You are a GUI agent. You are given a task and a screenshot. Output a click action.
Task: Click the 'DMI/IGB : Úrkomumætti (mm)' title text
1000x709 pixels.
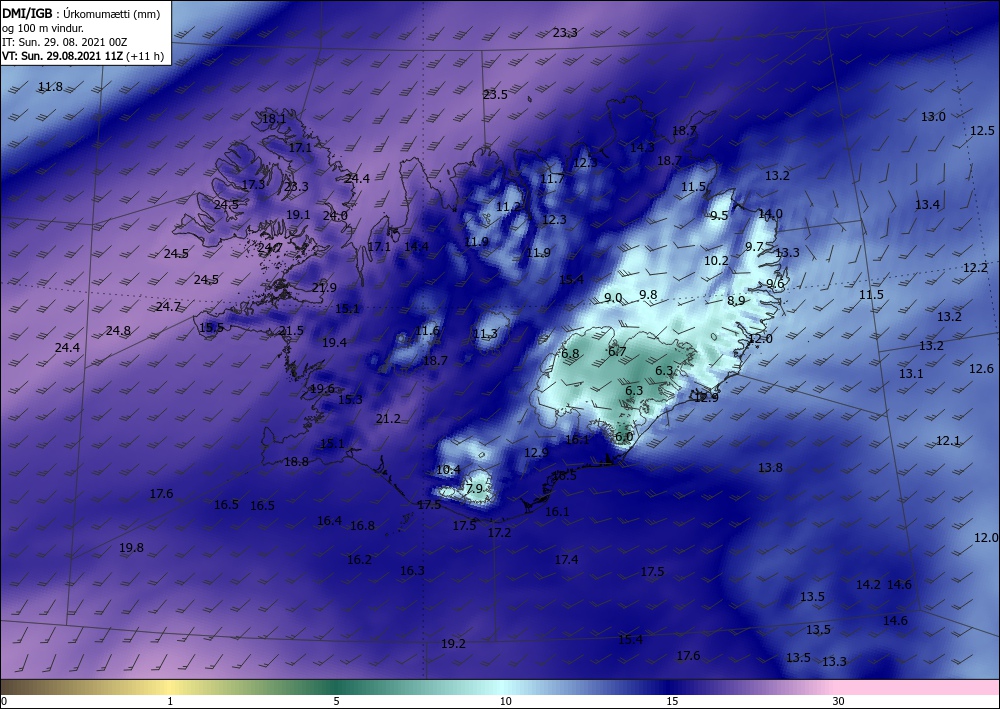point(81,14)
